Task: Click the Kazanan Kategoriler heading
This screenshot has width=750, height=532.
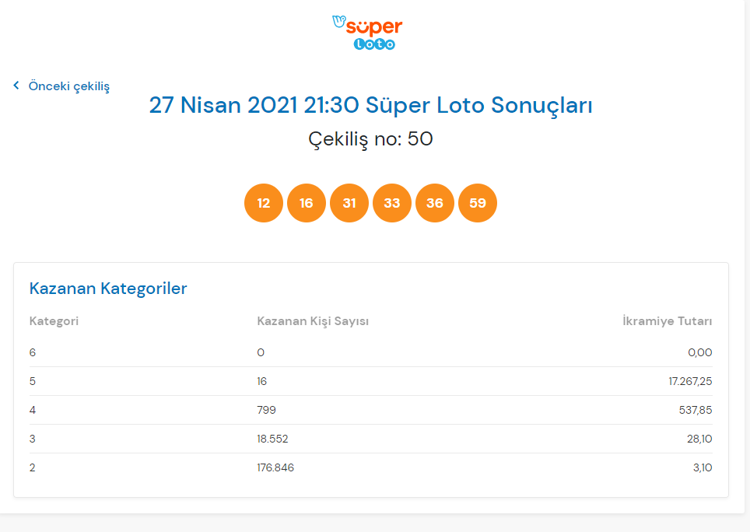Action: click(108, 288)
